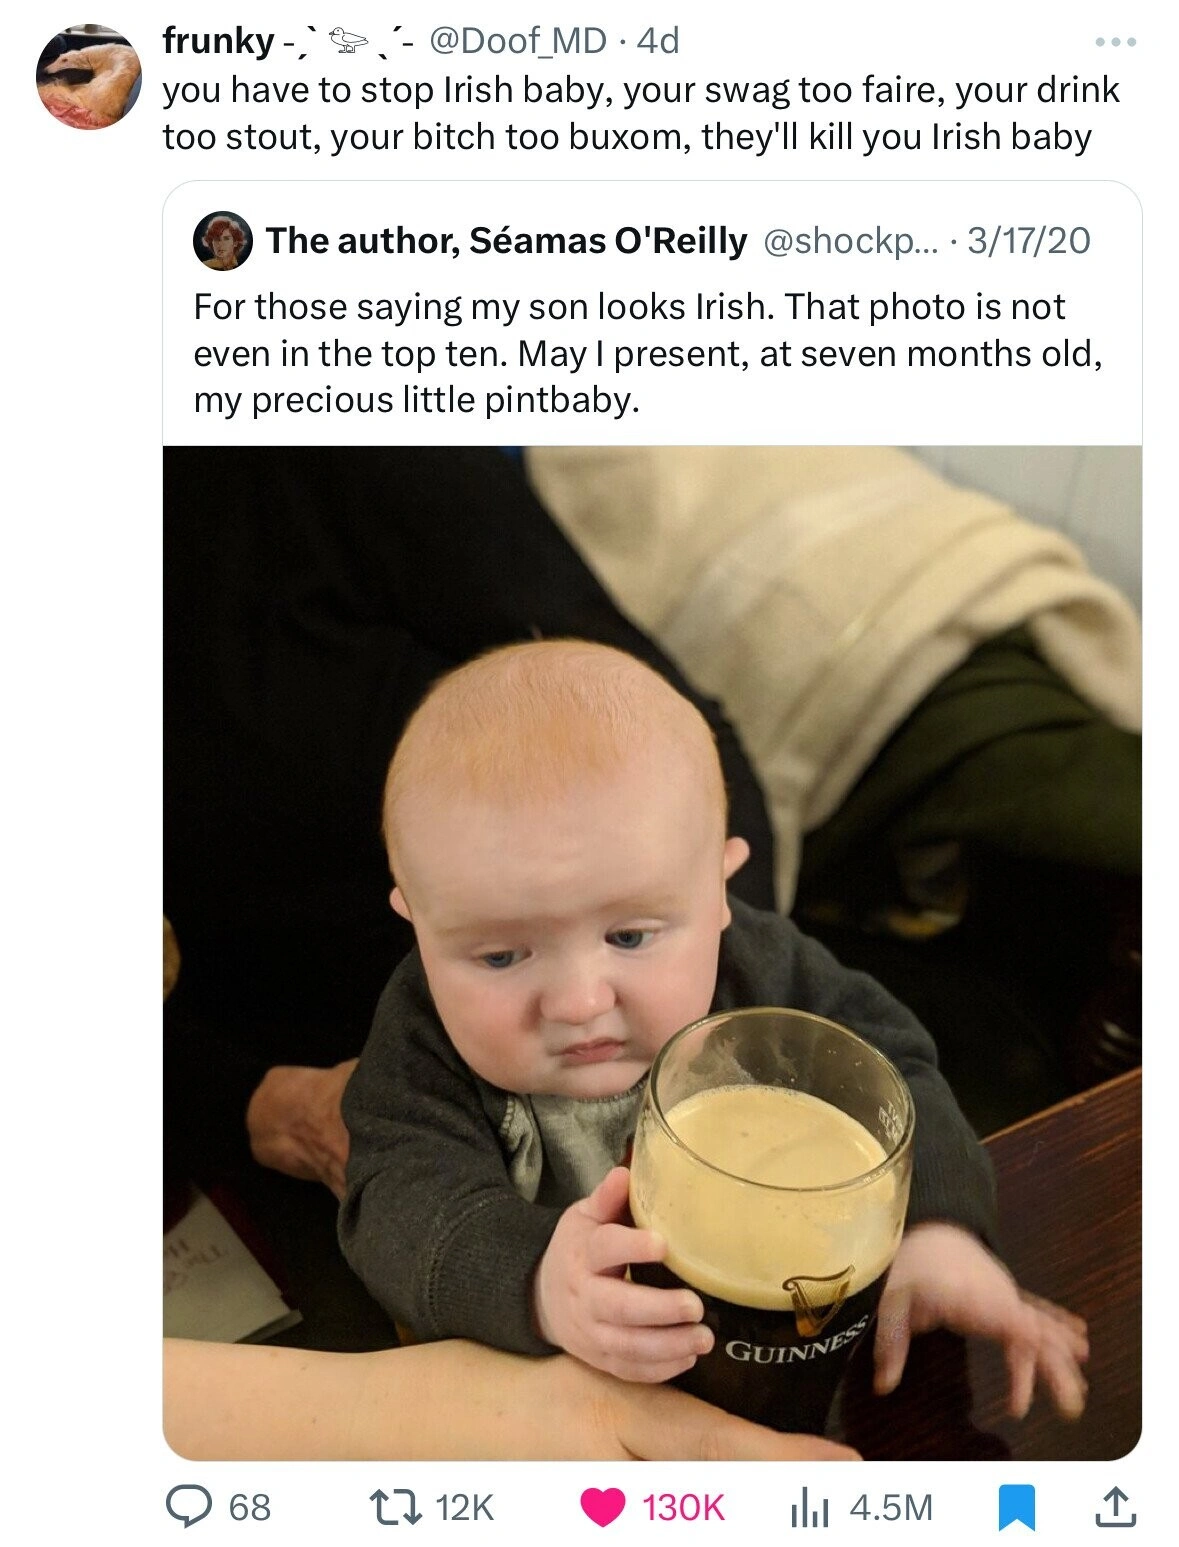Open Séamas O'Reilly's quoted avatar
The height and width of the screenshot is (1547, 1179).
coord(223,241)
